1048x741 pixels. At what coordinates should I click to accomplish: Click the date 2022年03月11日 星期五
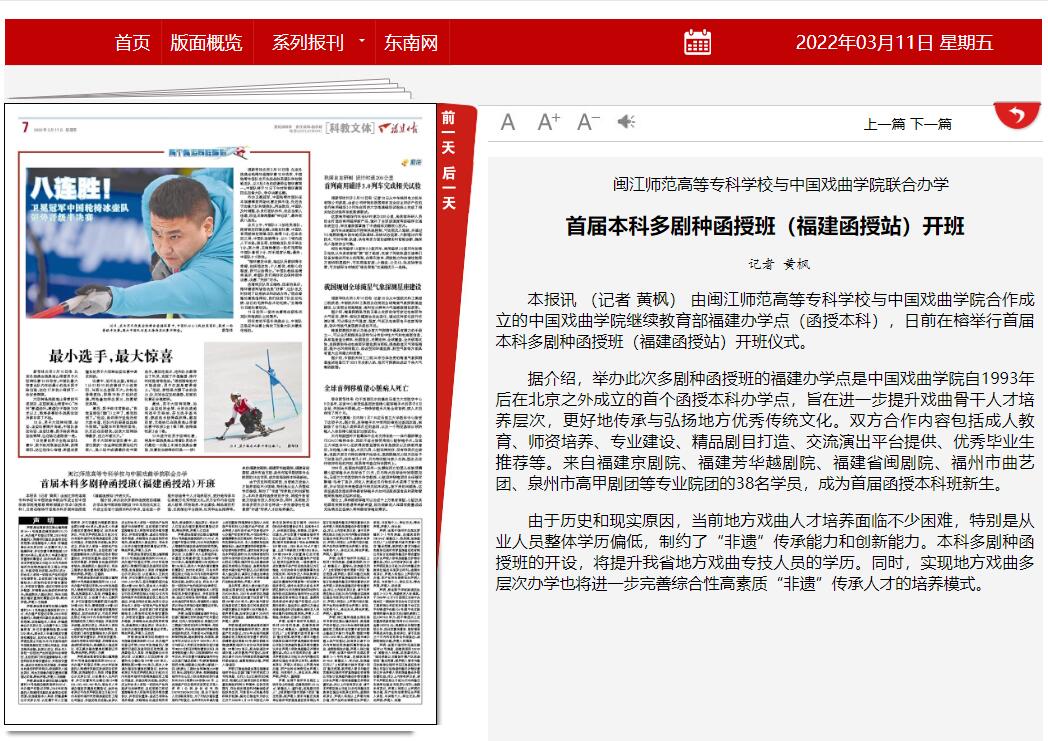(894, 43)
